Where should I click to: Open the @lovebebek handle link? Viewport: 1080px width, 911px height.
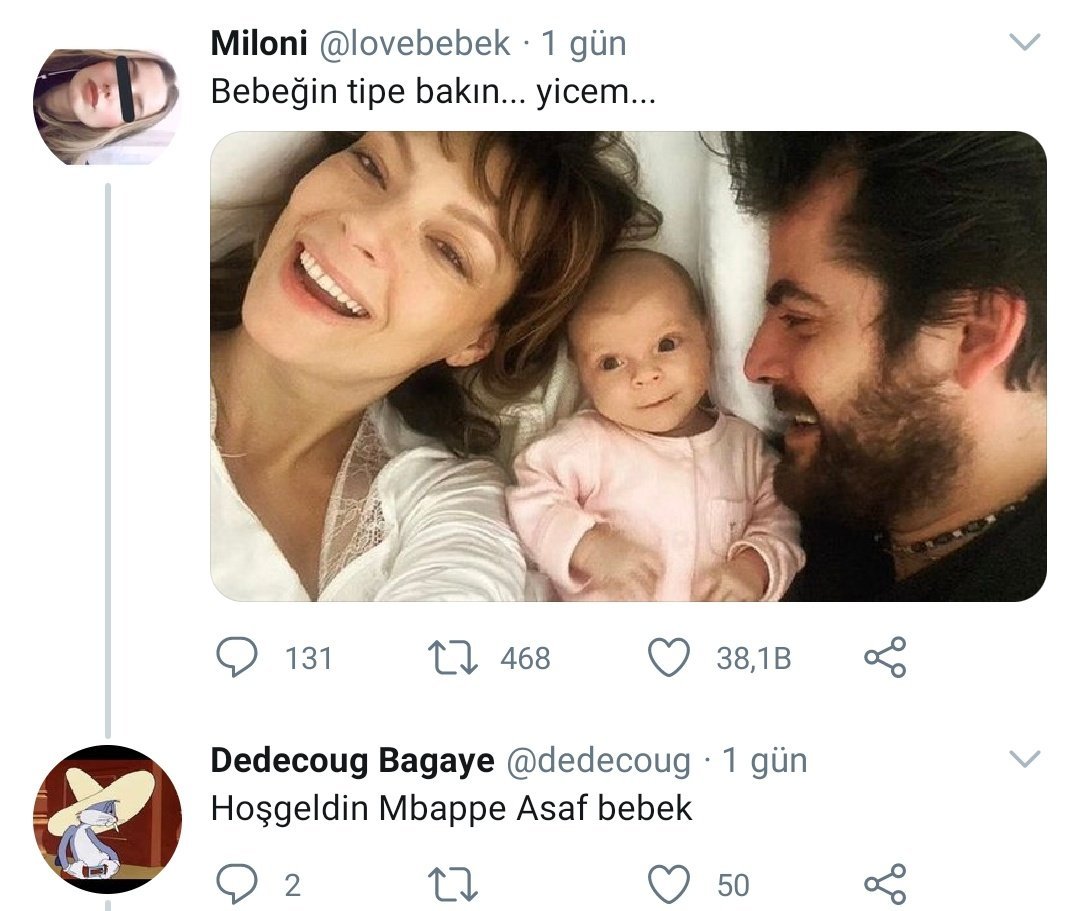point(414,44)
